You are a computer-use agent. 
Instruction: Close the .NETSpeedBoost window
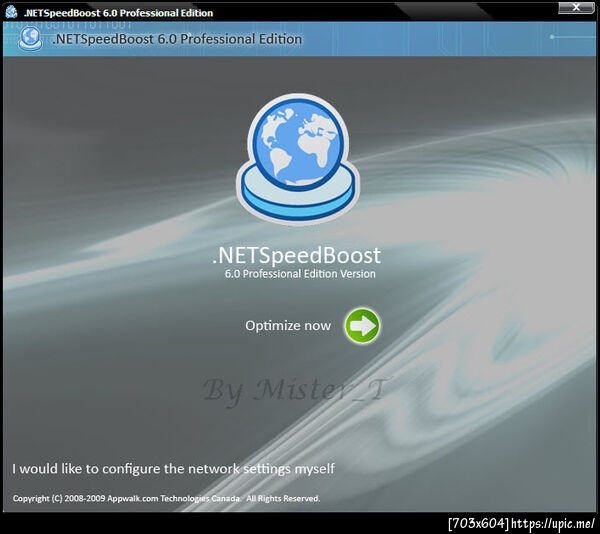point(576,7)
